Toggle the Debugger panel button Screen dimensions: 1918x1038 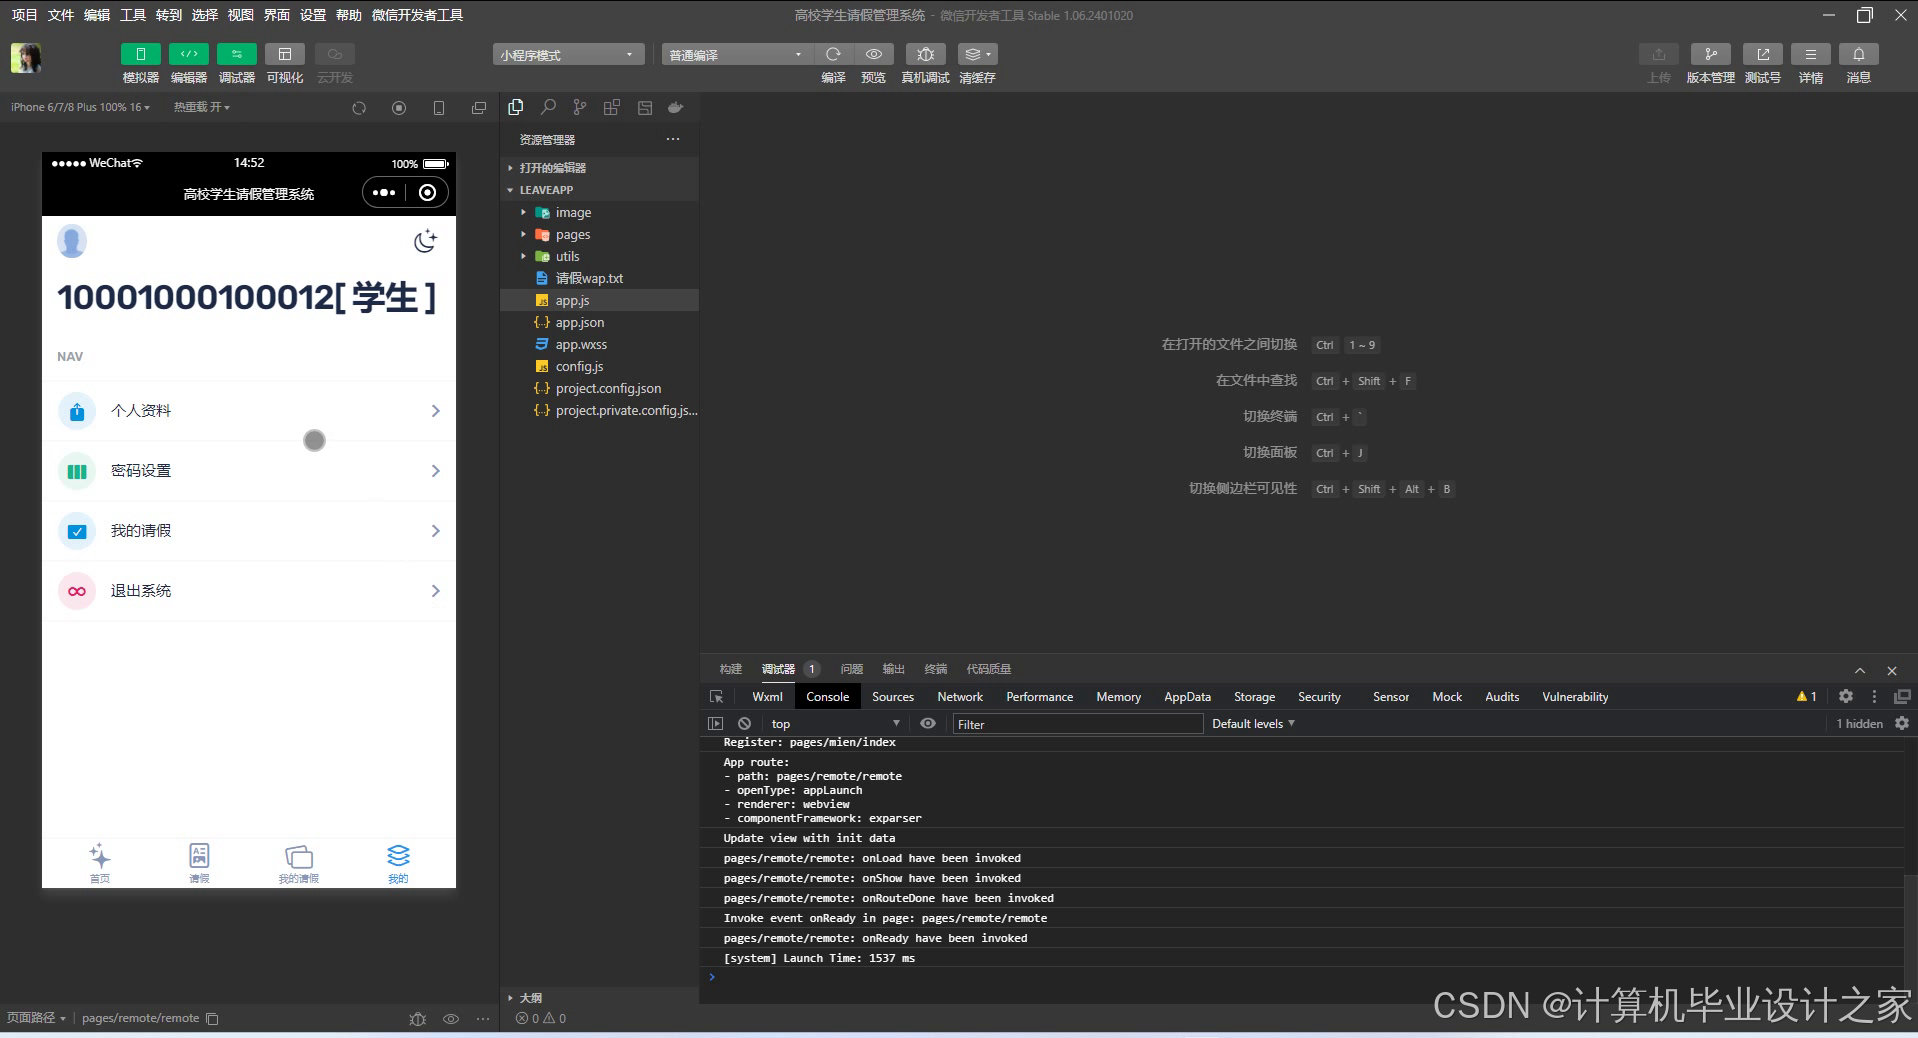(236, 54)
